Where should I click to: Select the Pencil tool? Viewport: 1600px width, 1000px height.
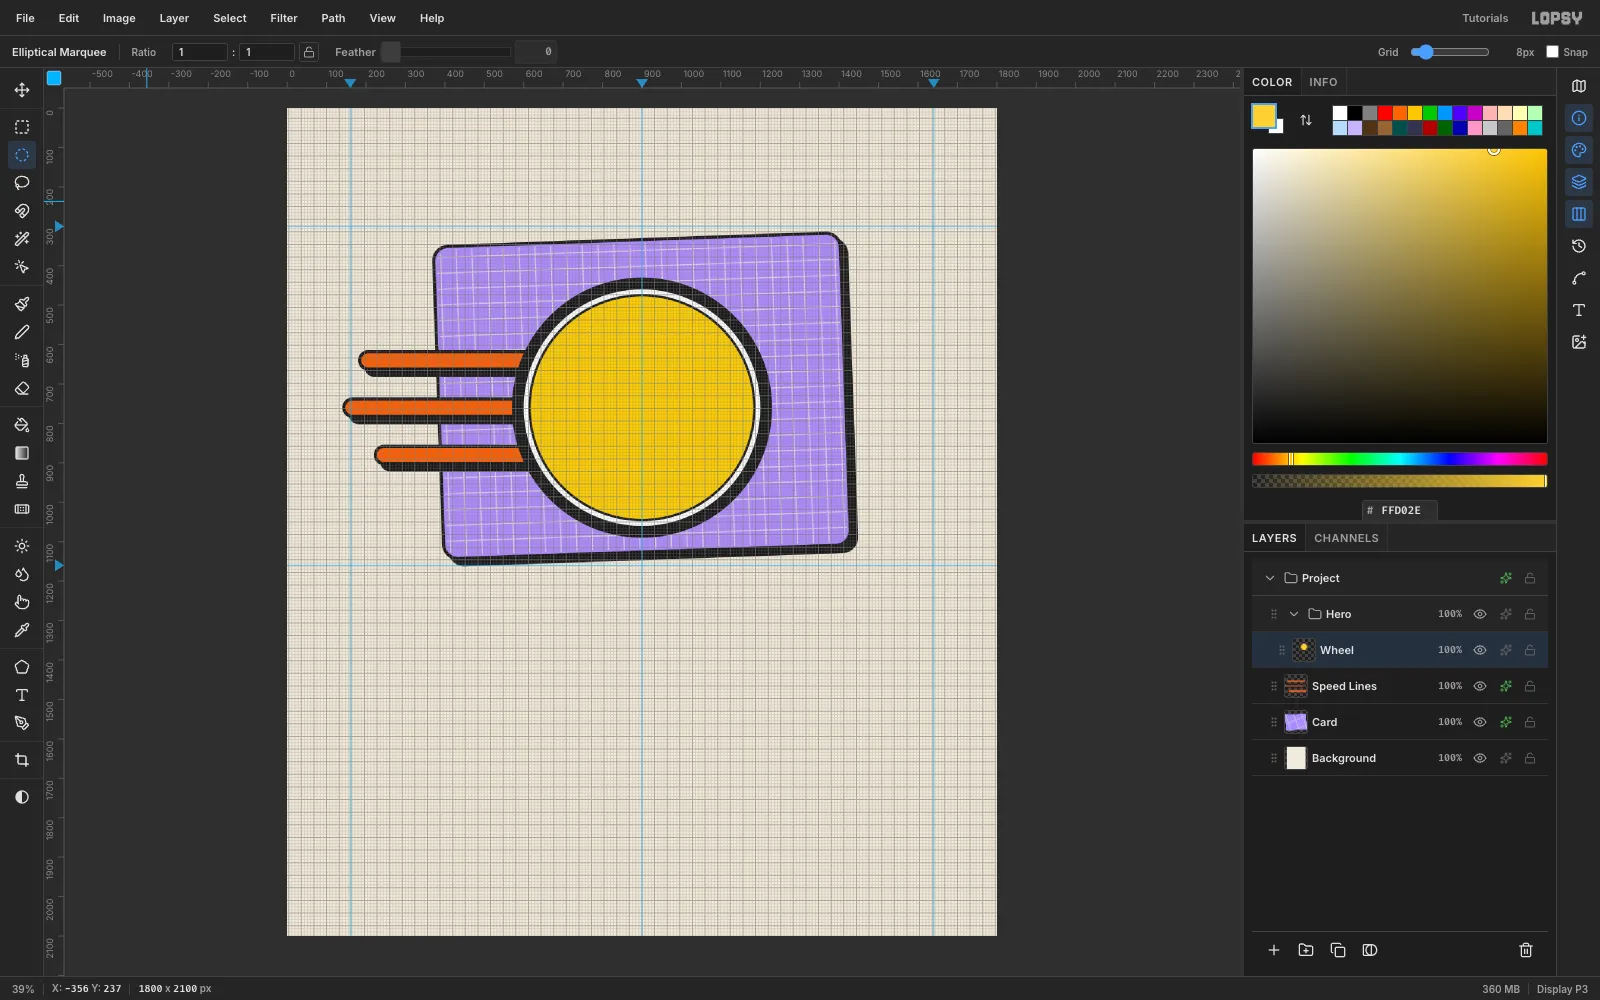click(x=22, y=332)
